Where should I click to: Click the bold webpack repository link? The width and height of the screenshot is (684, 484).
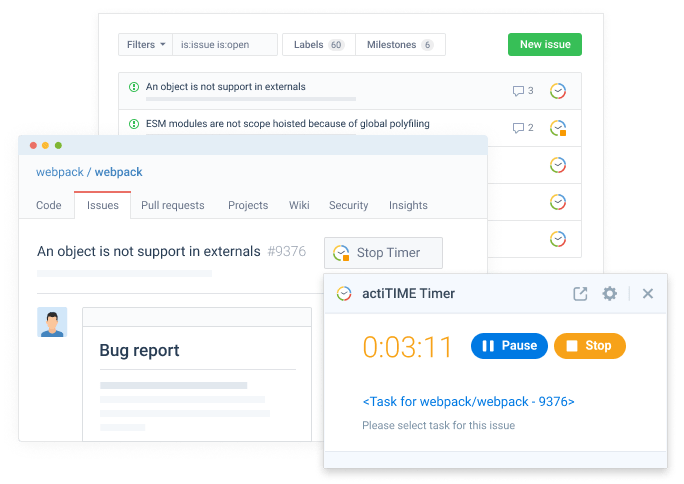(x=119, y=172)
